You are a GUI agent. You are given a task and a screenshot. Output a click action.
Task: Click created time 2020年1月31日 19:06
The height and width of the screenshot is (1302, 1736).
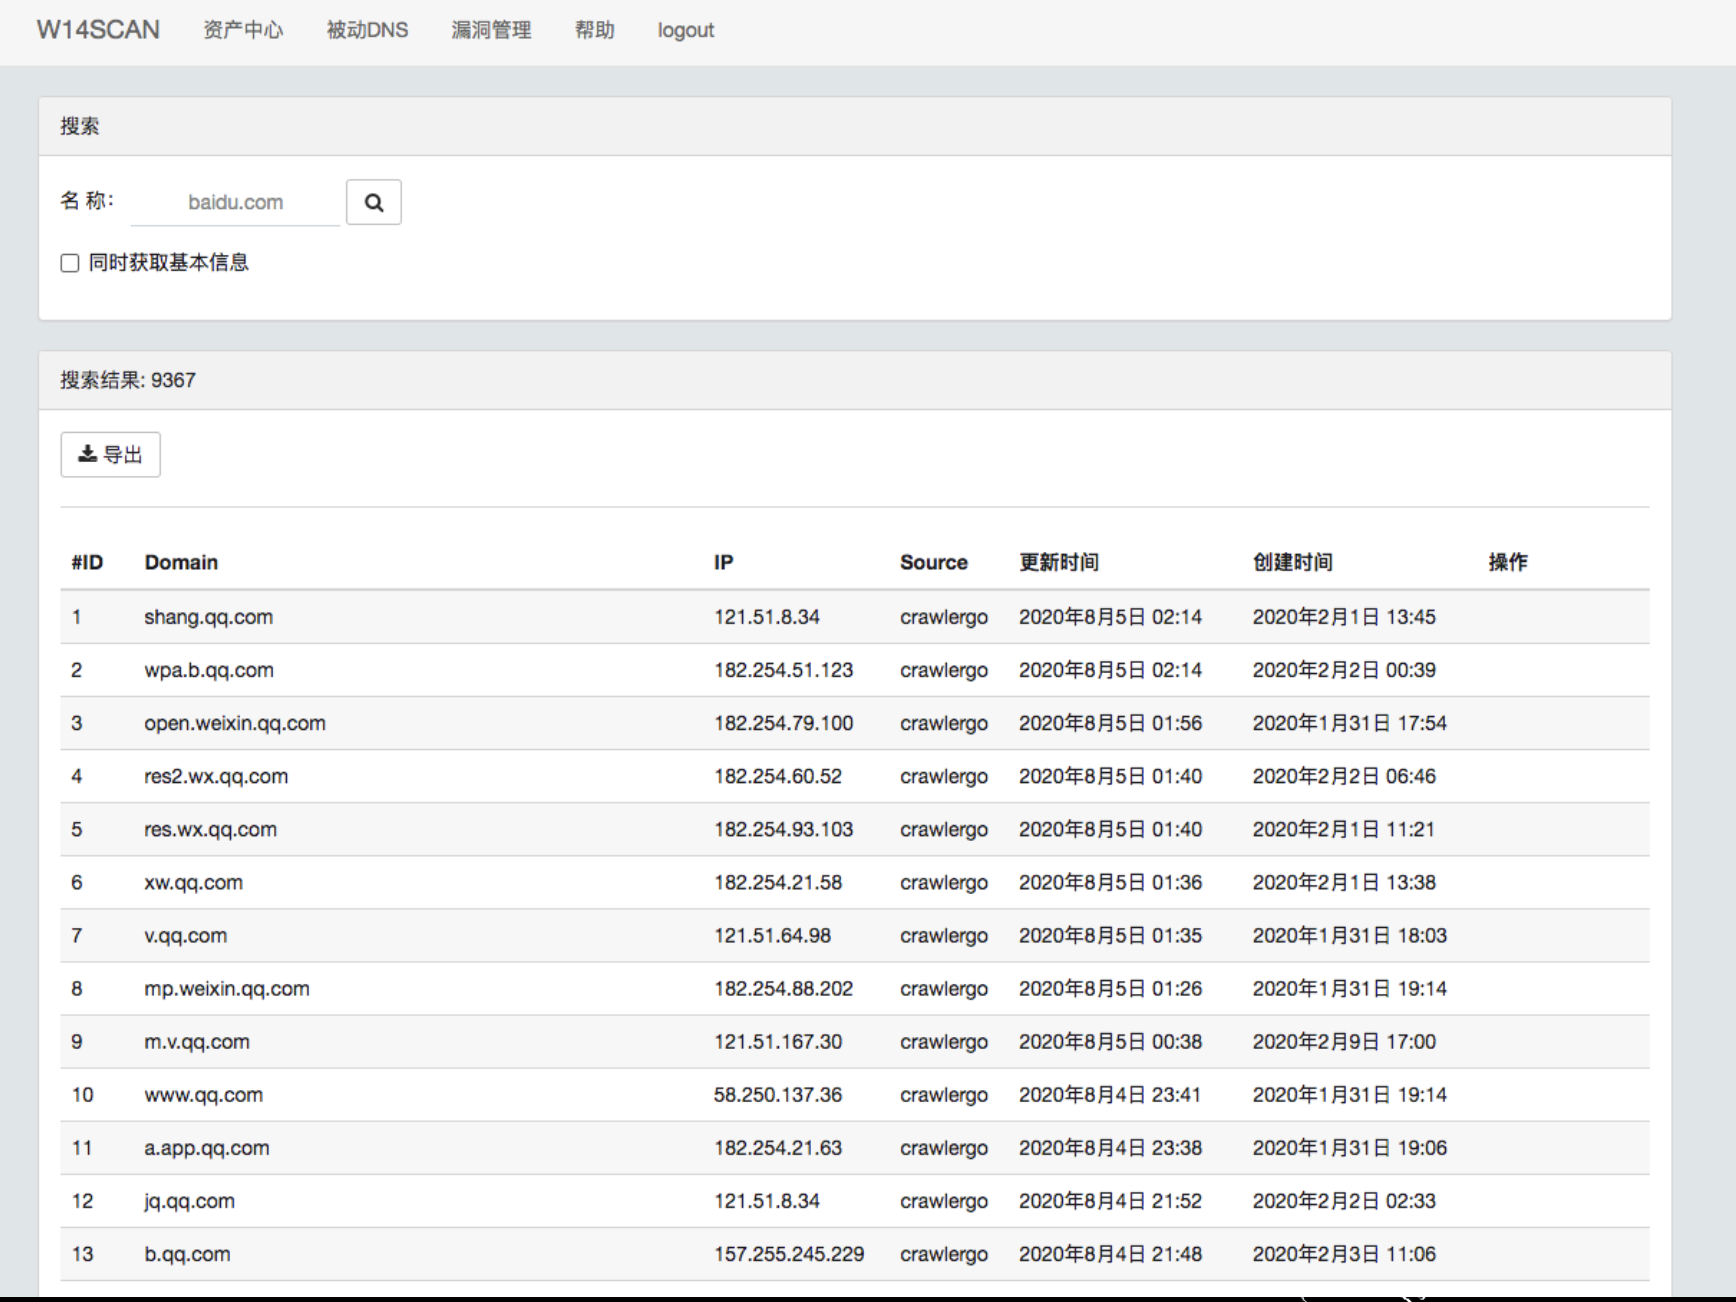click(x=1350, y=1147)
